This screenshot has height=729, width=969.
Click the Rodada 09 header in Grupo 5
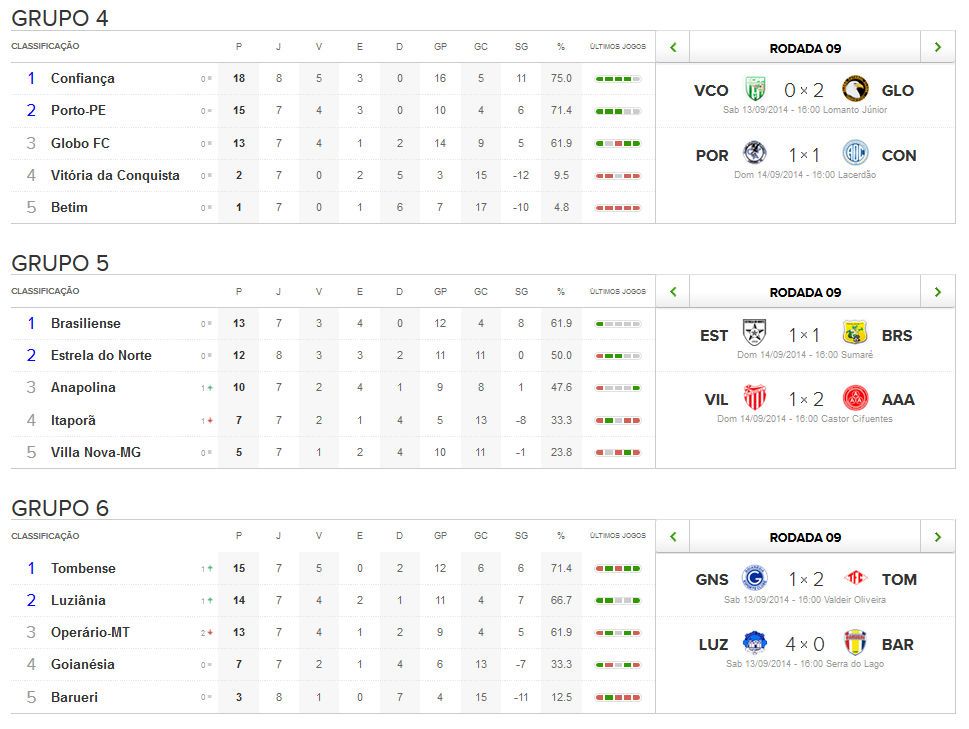point(805,292)
